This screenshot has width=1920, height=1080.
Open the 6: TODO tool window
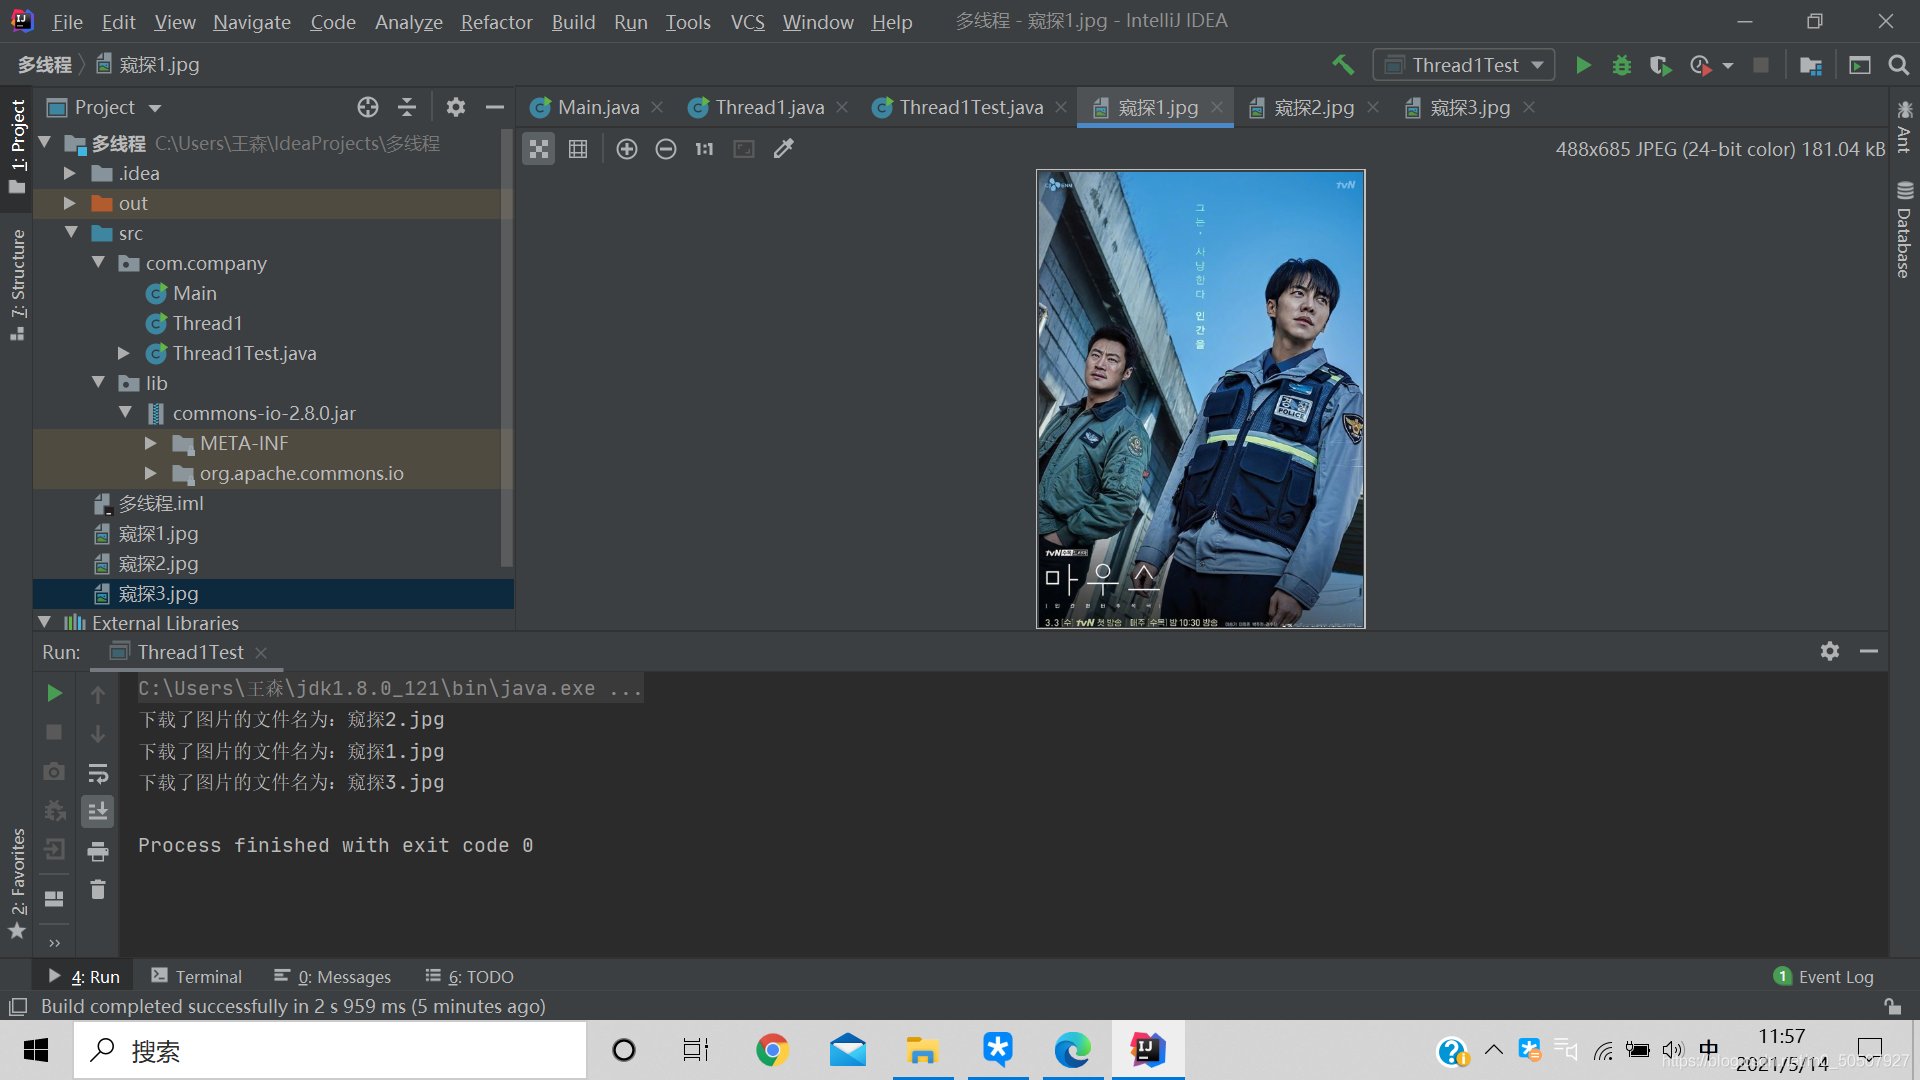click(x=469, y=977)
